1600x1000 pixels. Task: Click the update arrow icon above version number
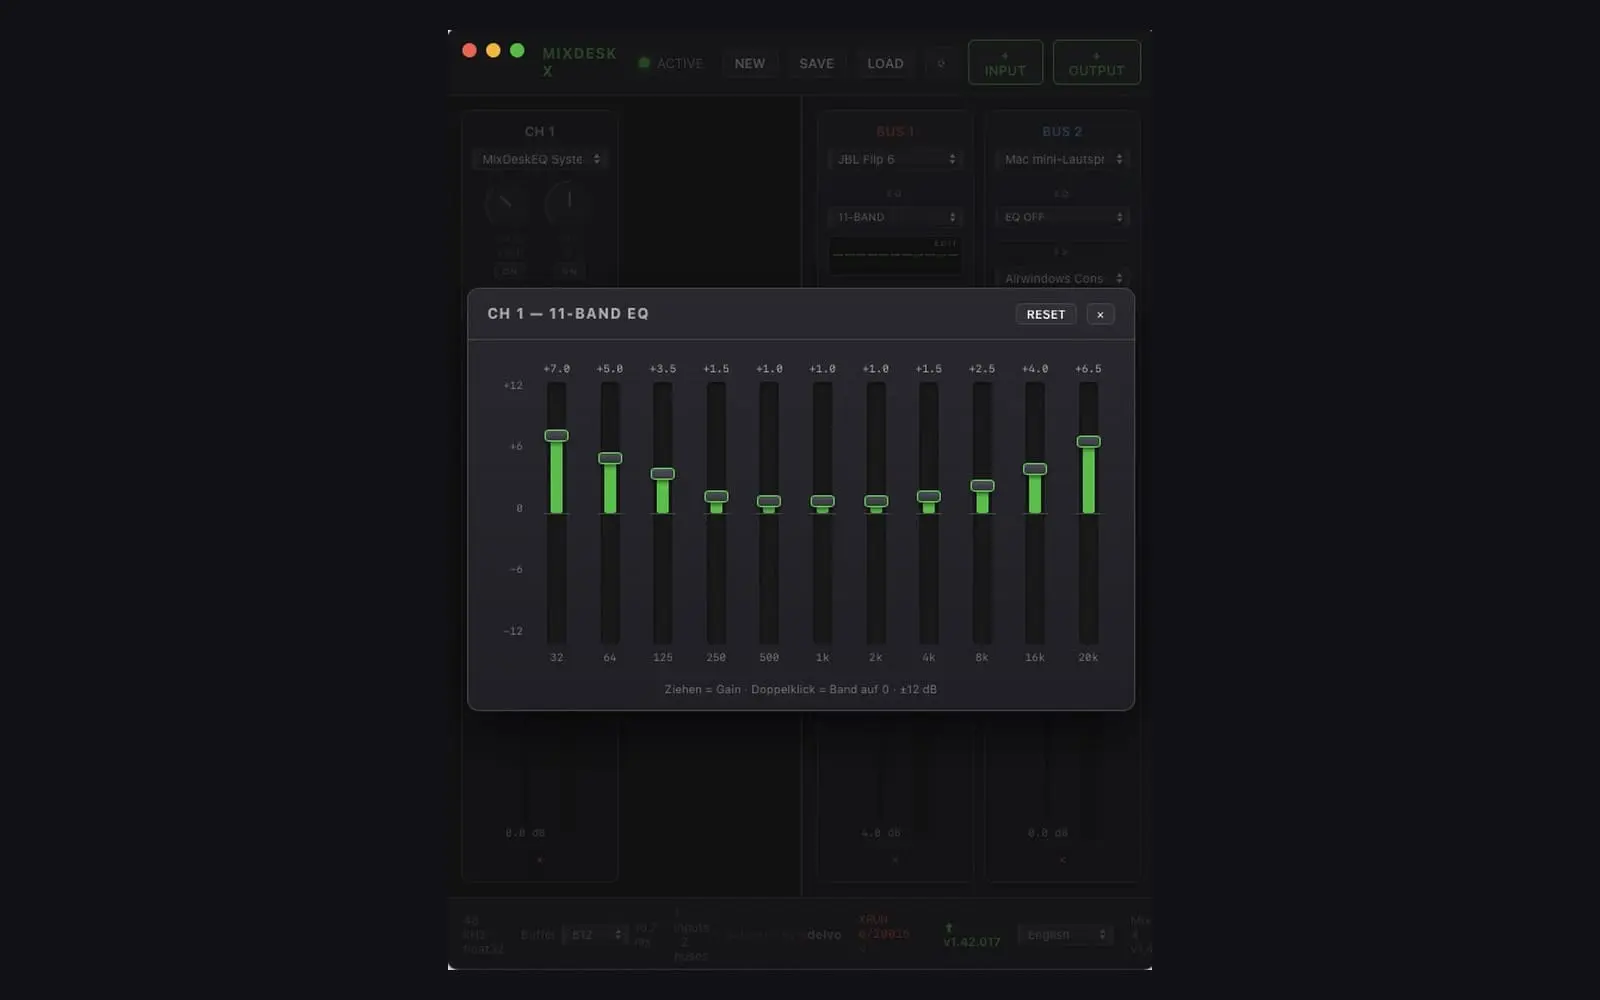pos(949,928)
